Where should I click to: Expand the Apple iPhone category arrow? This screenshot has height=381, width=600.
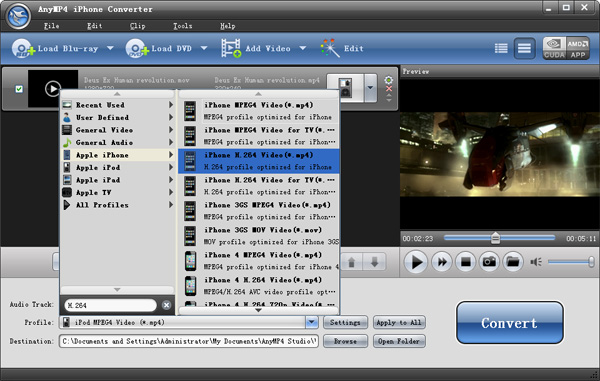tap(171, 155)
